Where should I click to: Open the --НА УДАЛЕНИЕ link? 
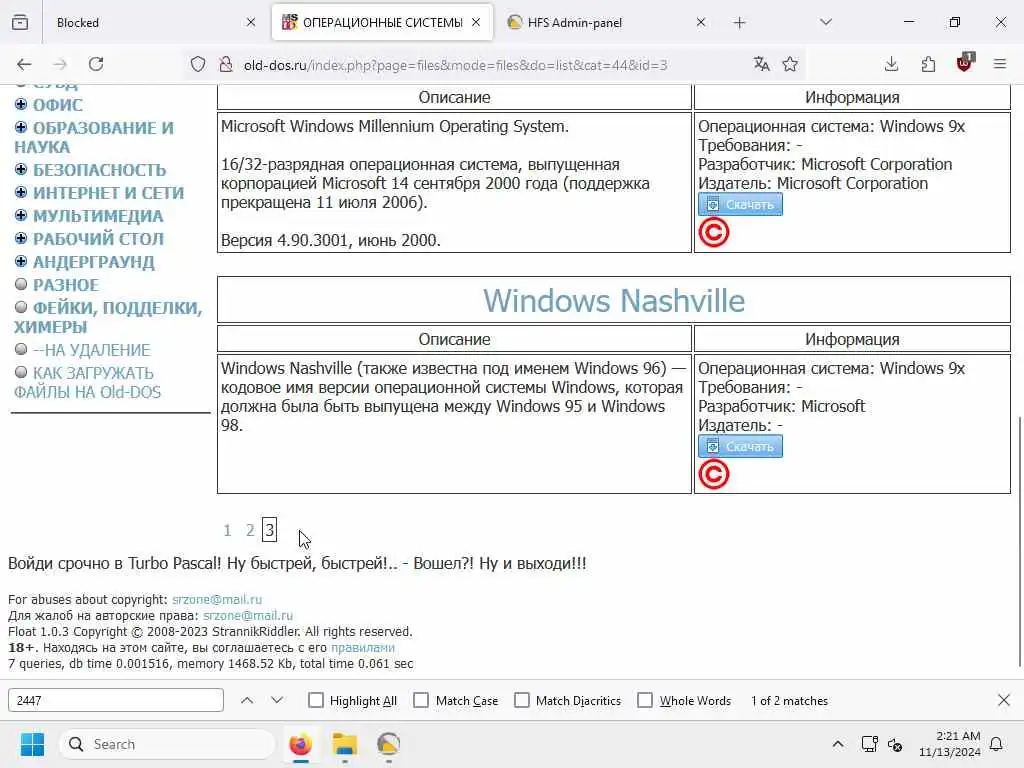click(91, 350)
